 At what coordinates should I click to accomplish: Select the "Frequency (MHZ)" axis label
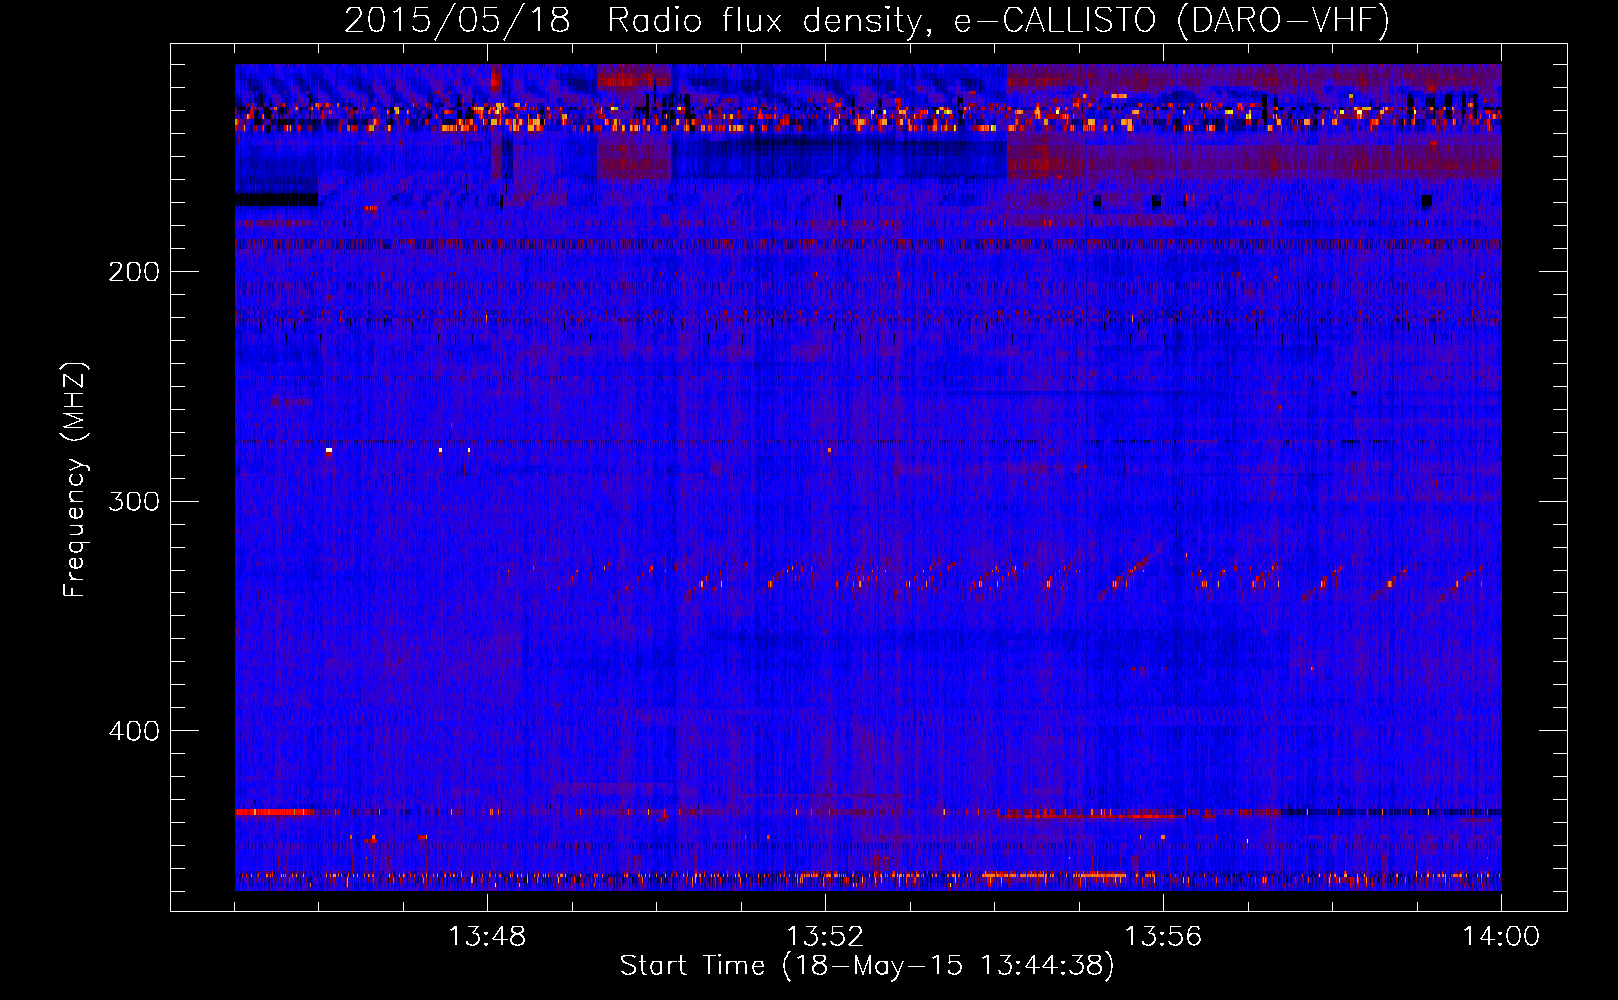pos(75,480)
